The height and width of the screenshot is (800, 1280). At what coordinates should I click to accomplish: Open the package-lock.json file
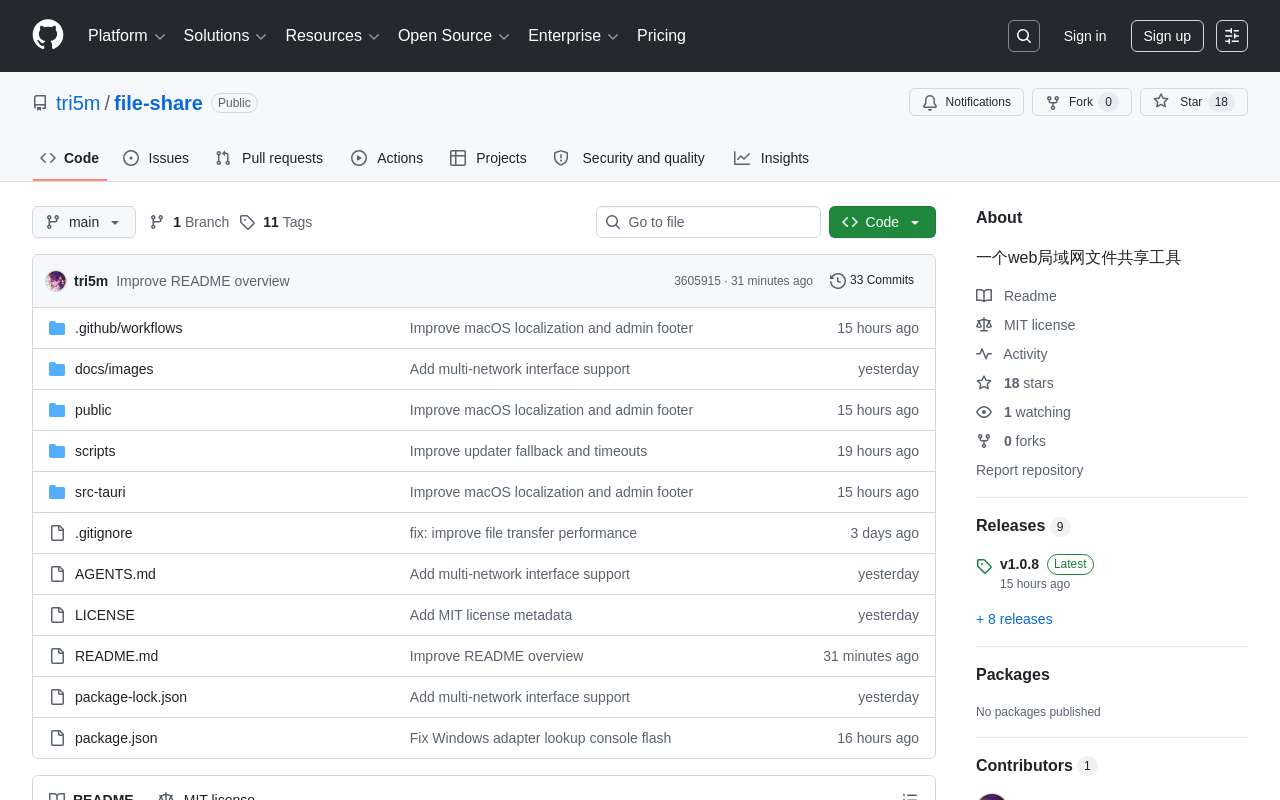(131, 697)
